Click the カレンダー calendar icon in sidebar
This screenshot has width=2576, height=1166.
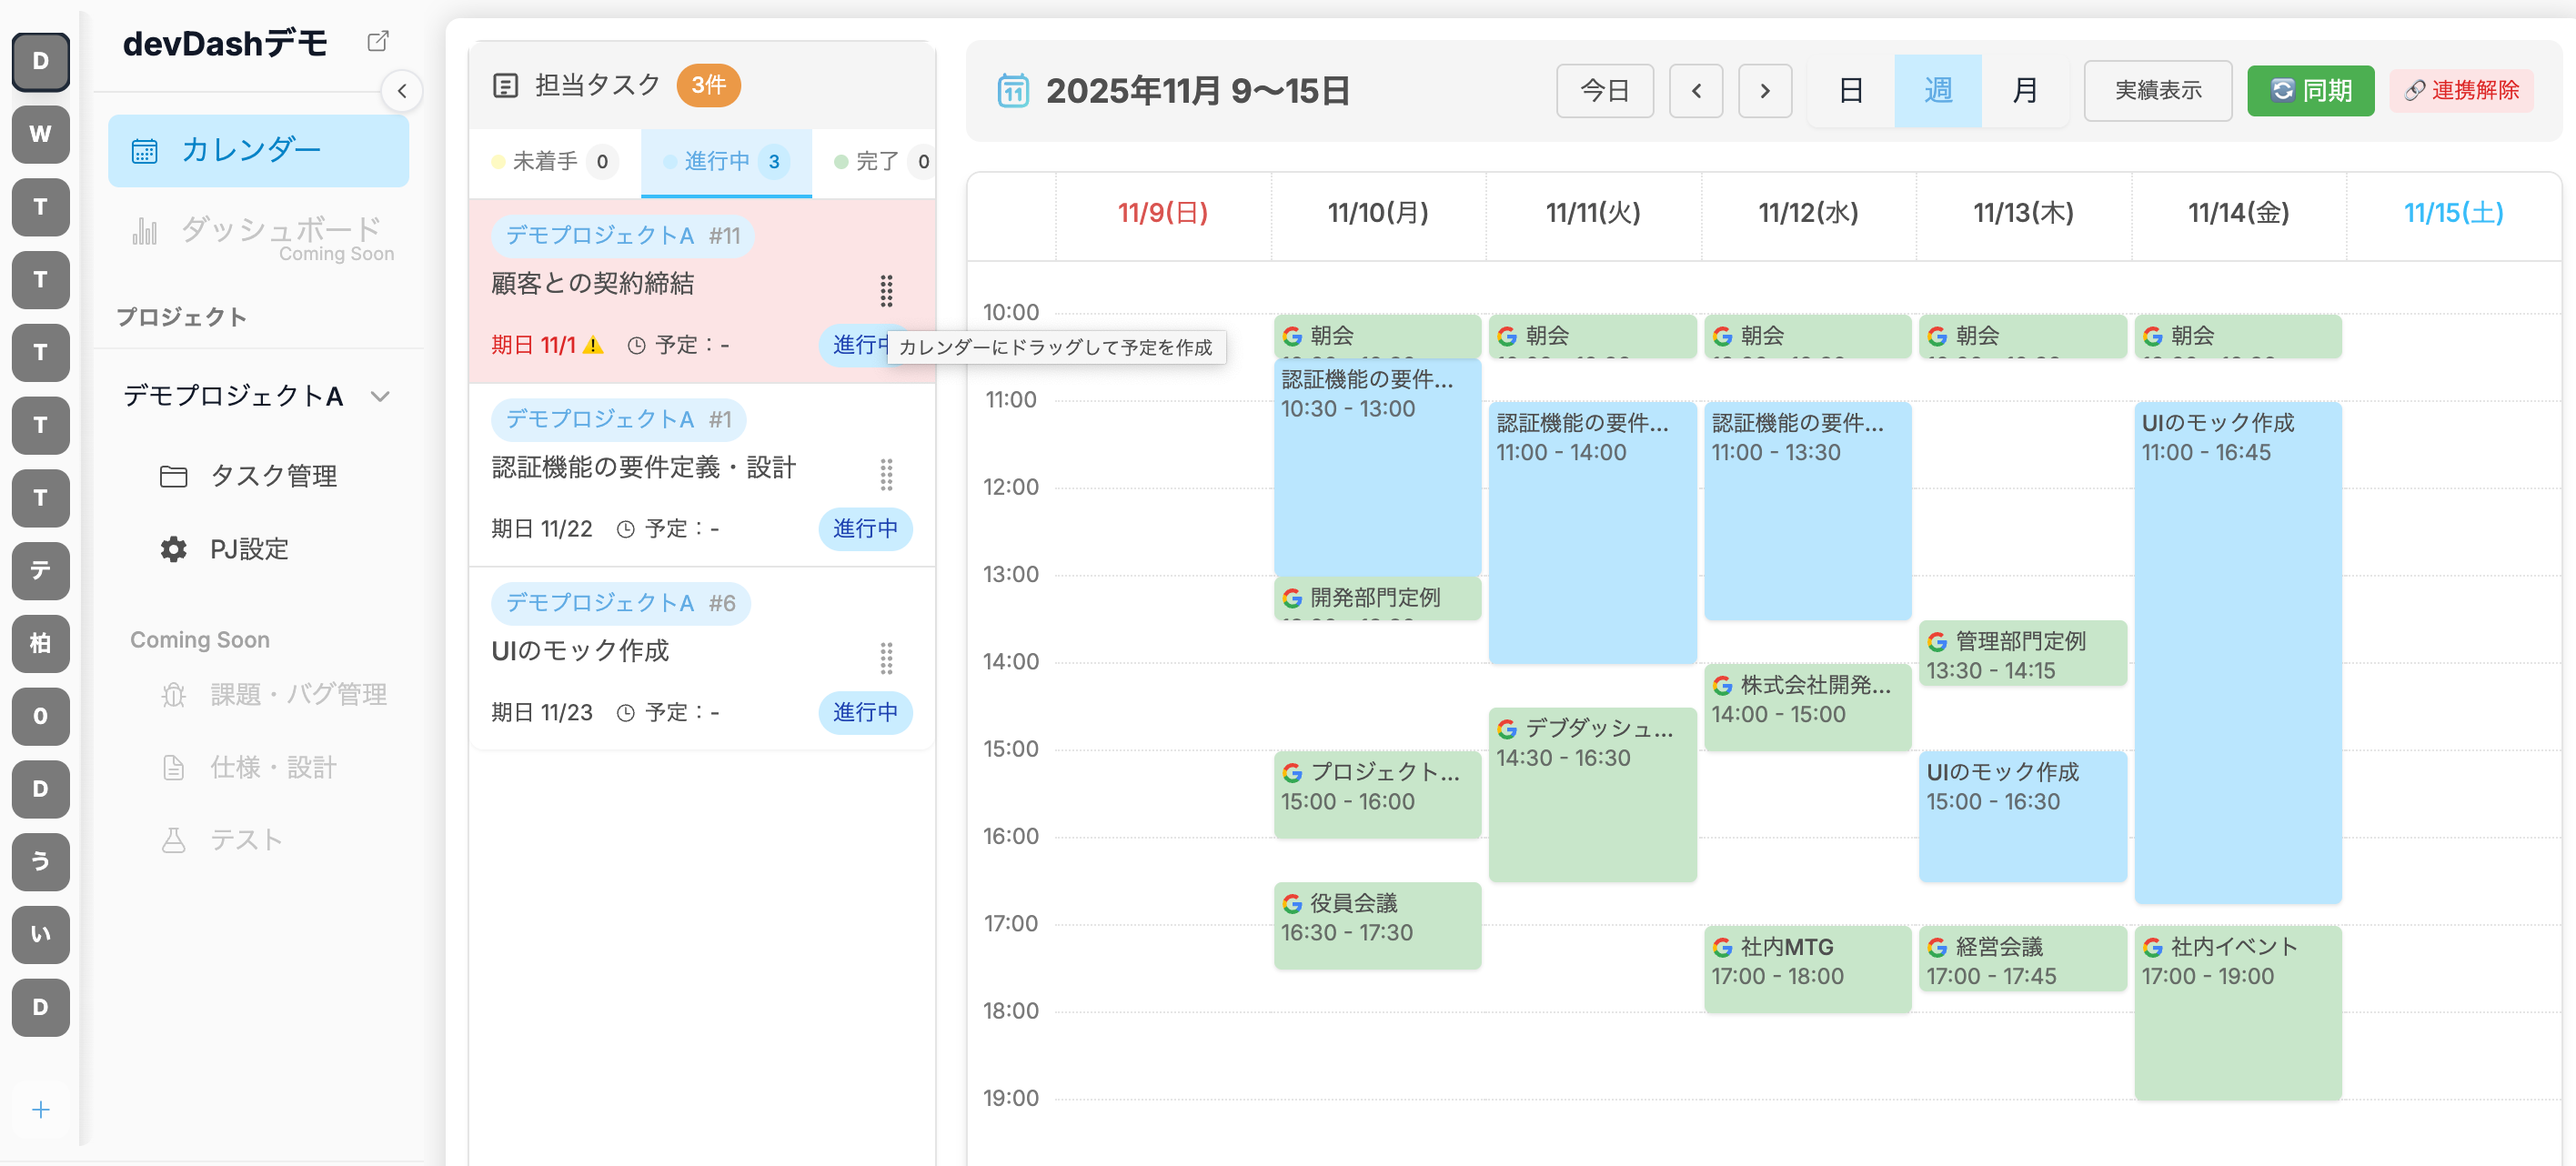click(145, 151)
